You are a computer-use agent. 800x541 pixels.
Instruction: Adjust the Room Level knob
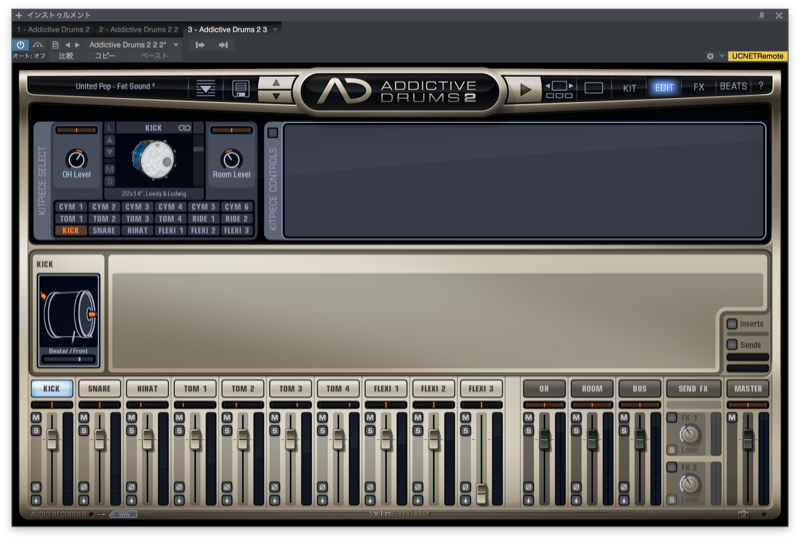click(231, 160)
